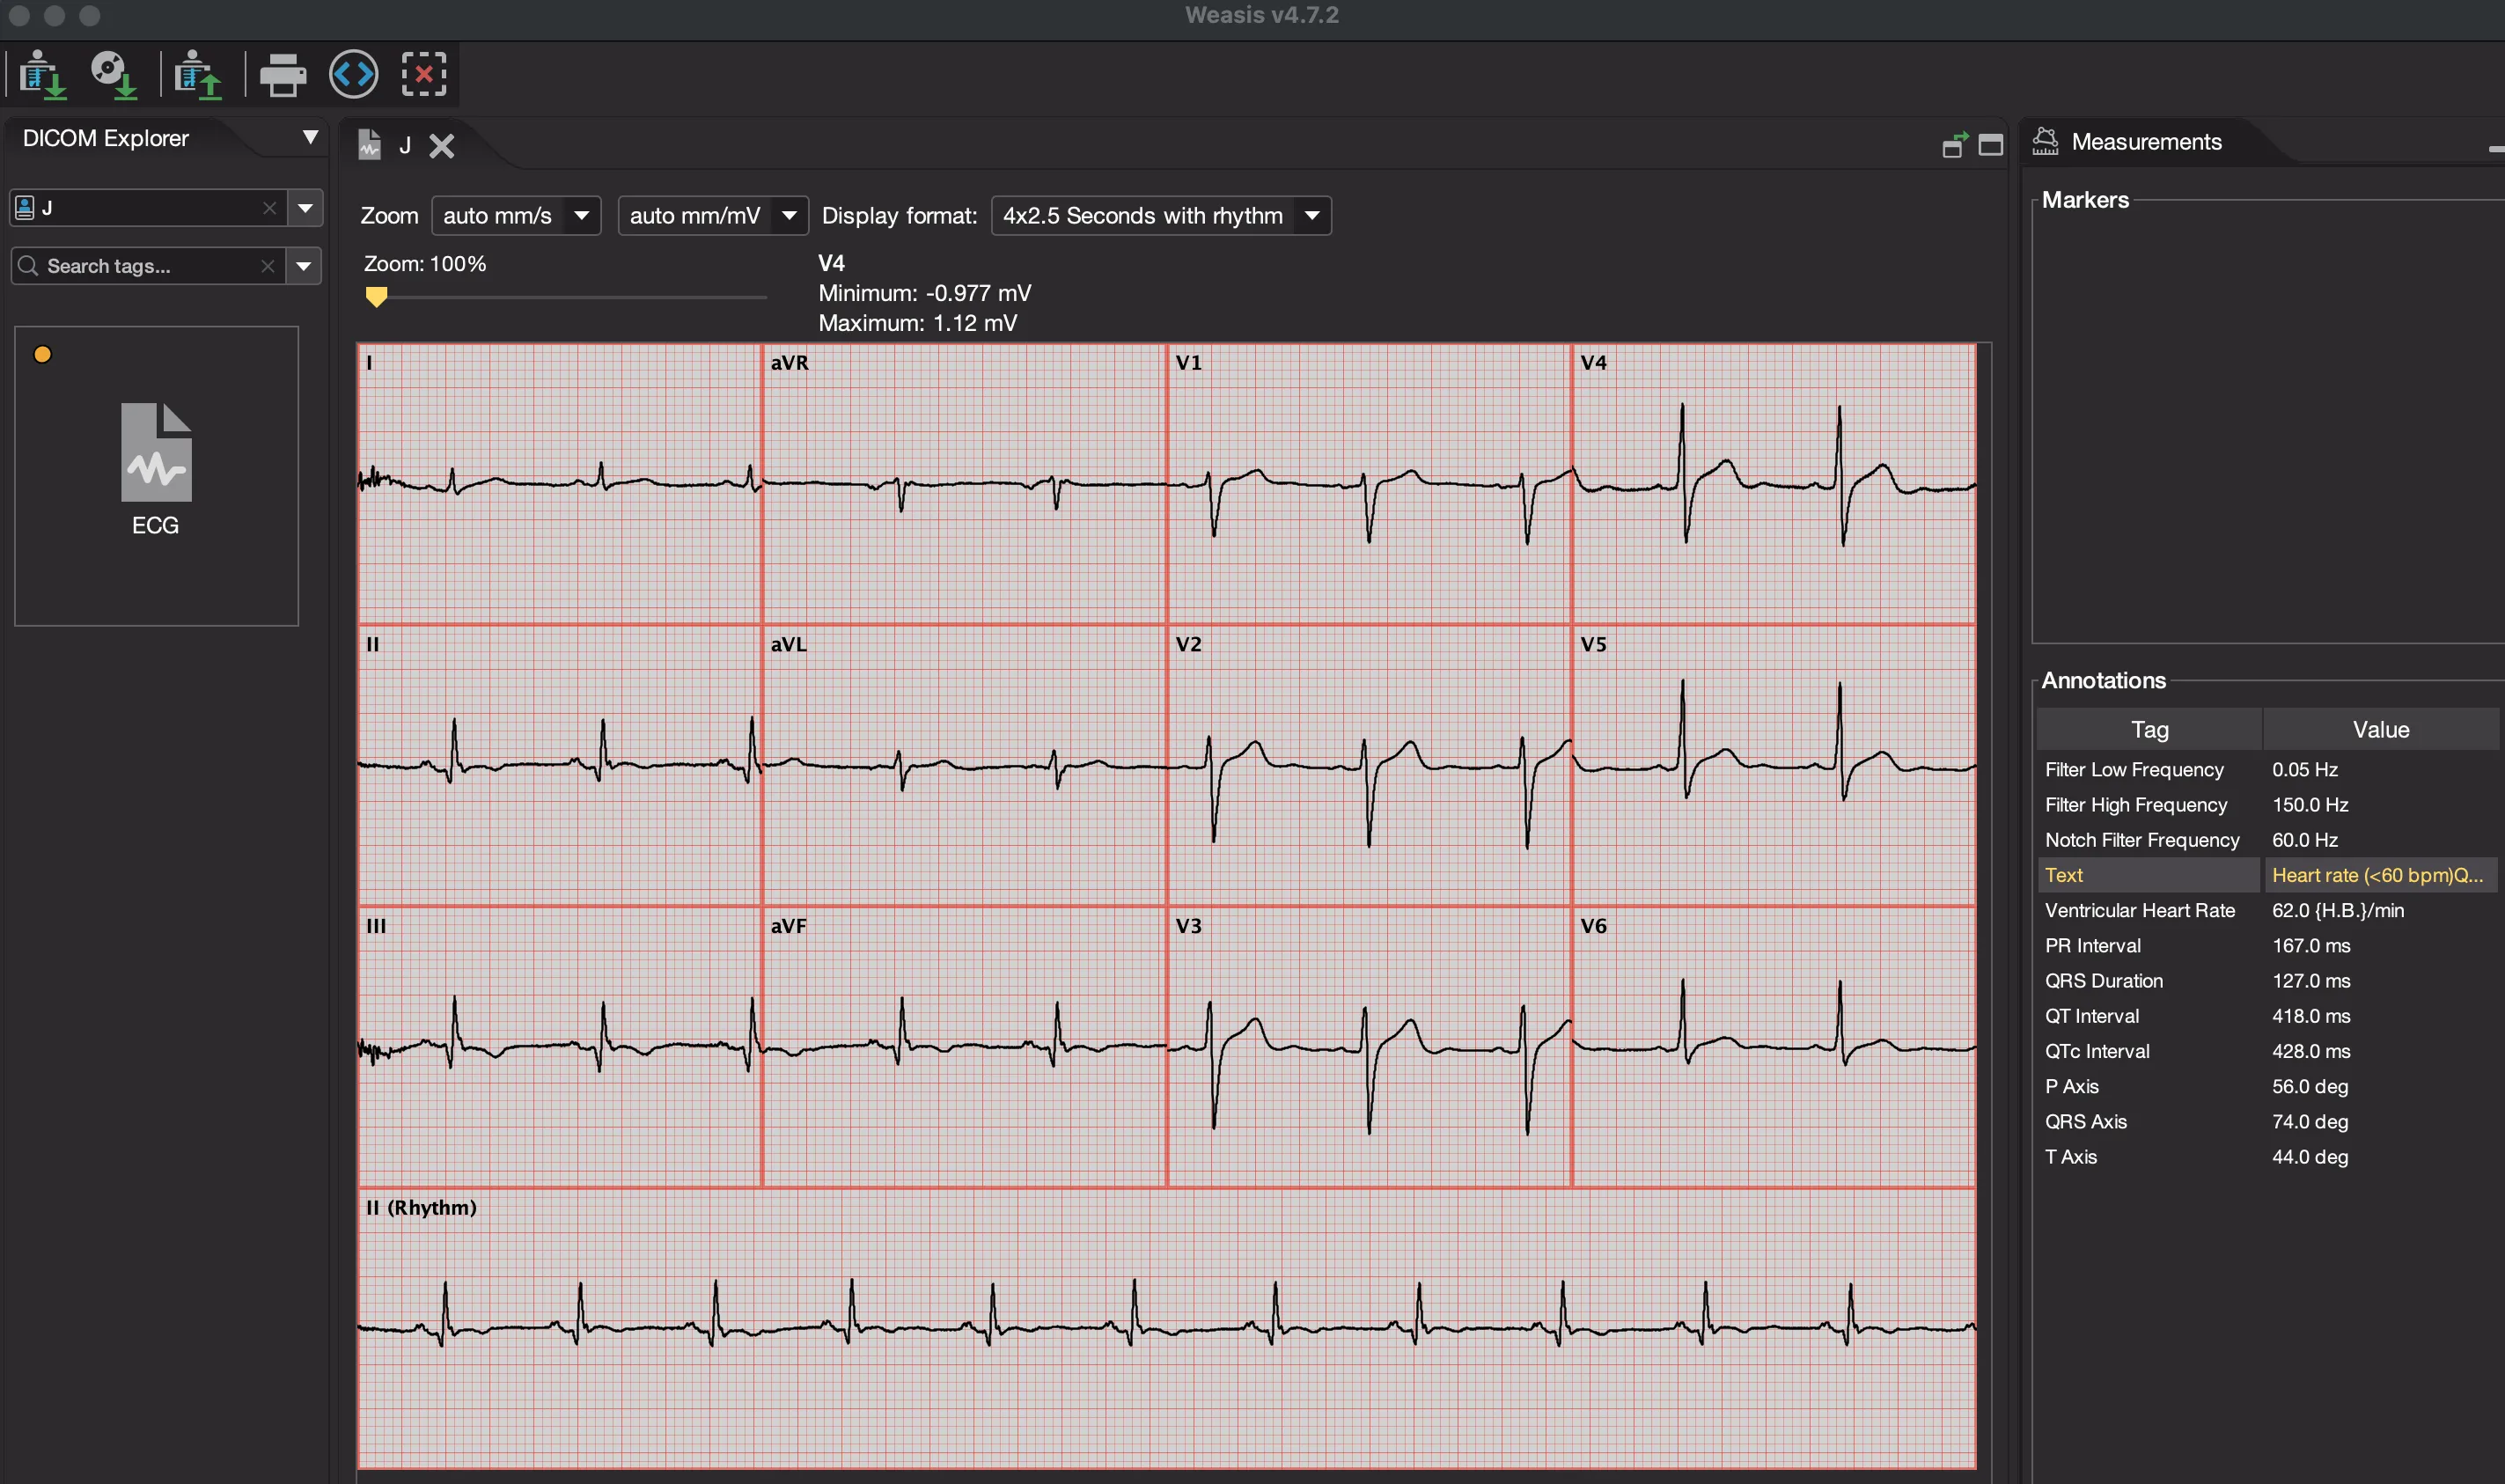Click the Heart rate (<60 bpm) value cell
Screen dimensions: 2505x1484
click(2380, 875)
